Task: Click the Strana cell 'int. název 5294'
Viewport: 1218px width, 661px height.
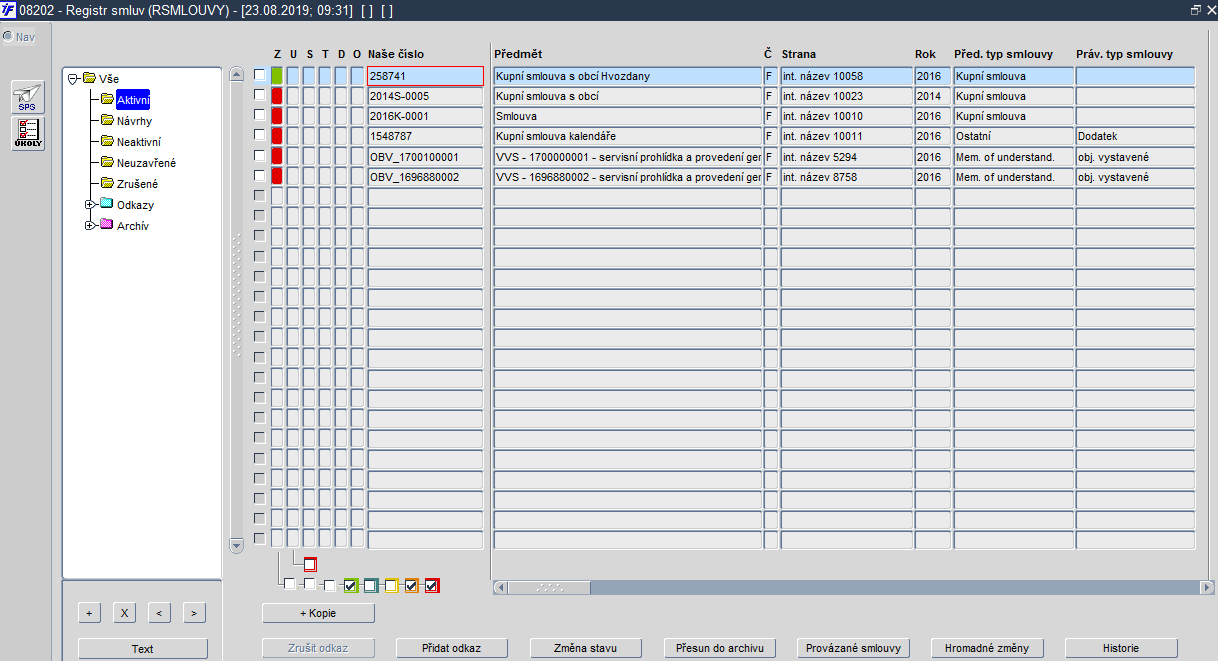Action: coord(846,156)
